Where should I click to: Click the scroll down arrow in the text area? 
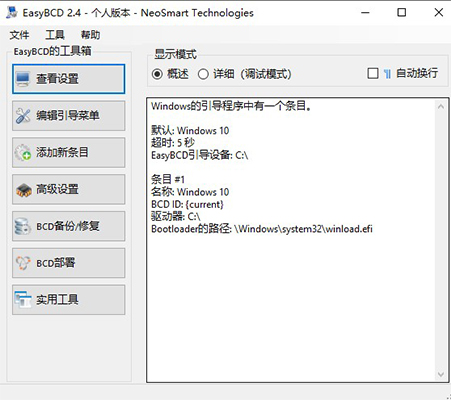click(441, 374)
